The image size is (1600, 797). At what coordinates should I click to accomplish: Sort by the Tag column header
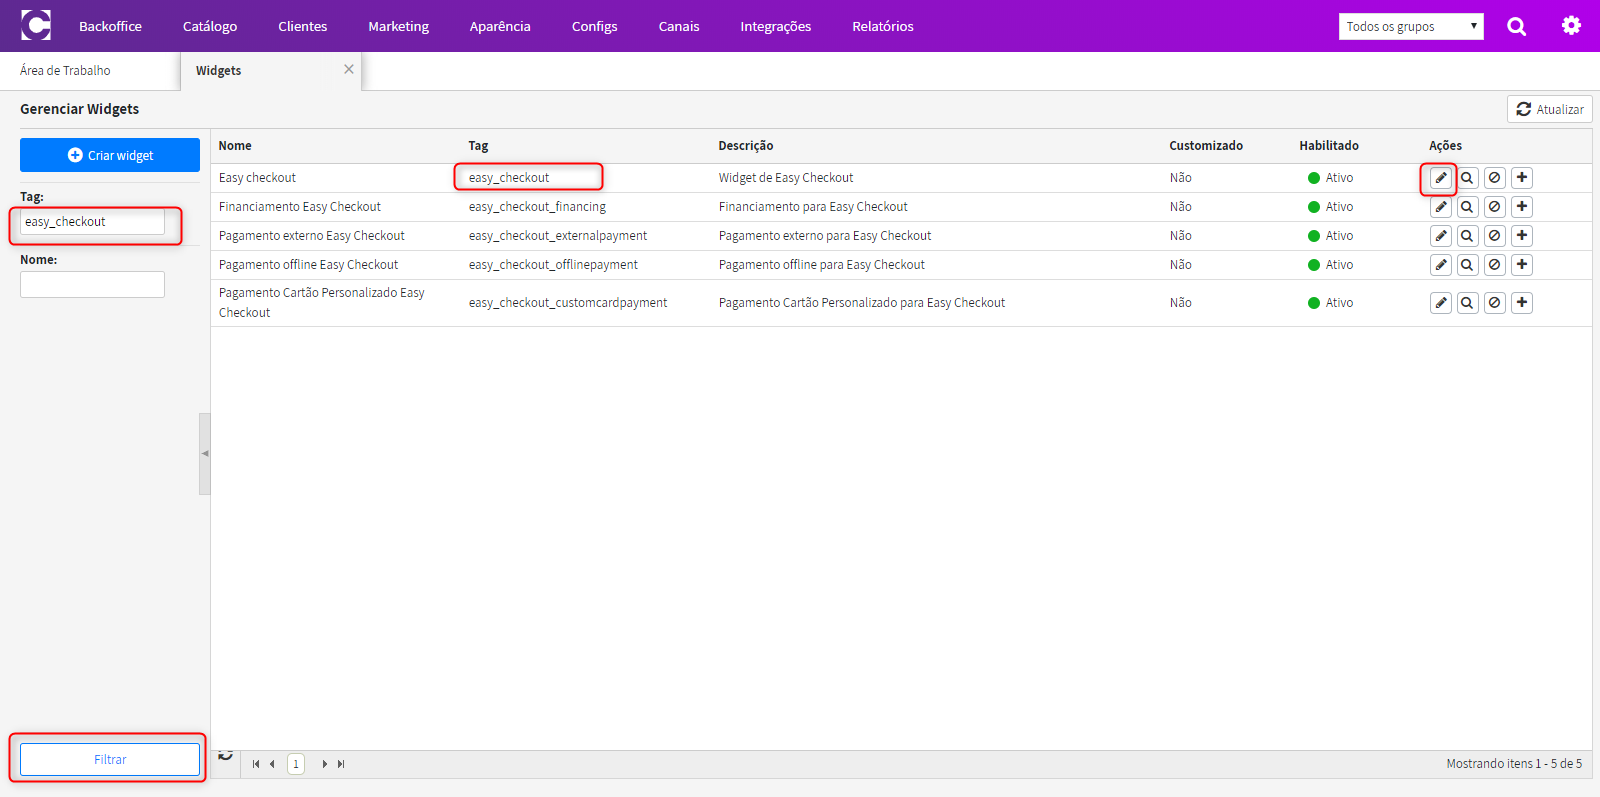pos(478,146)
